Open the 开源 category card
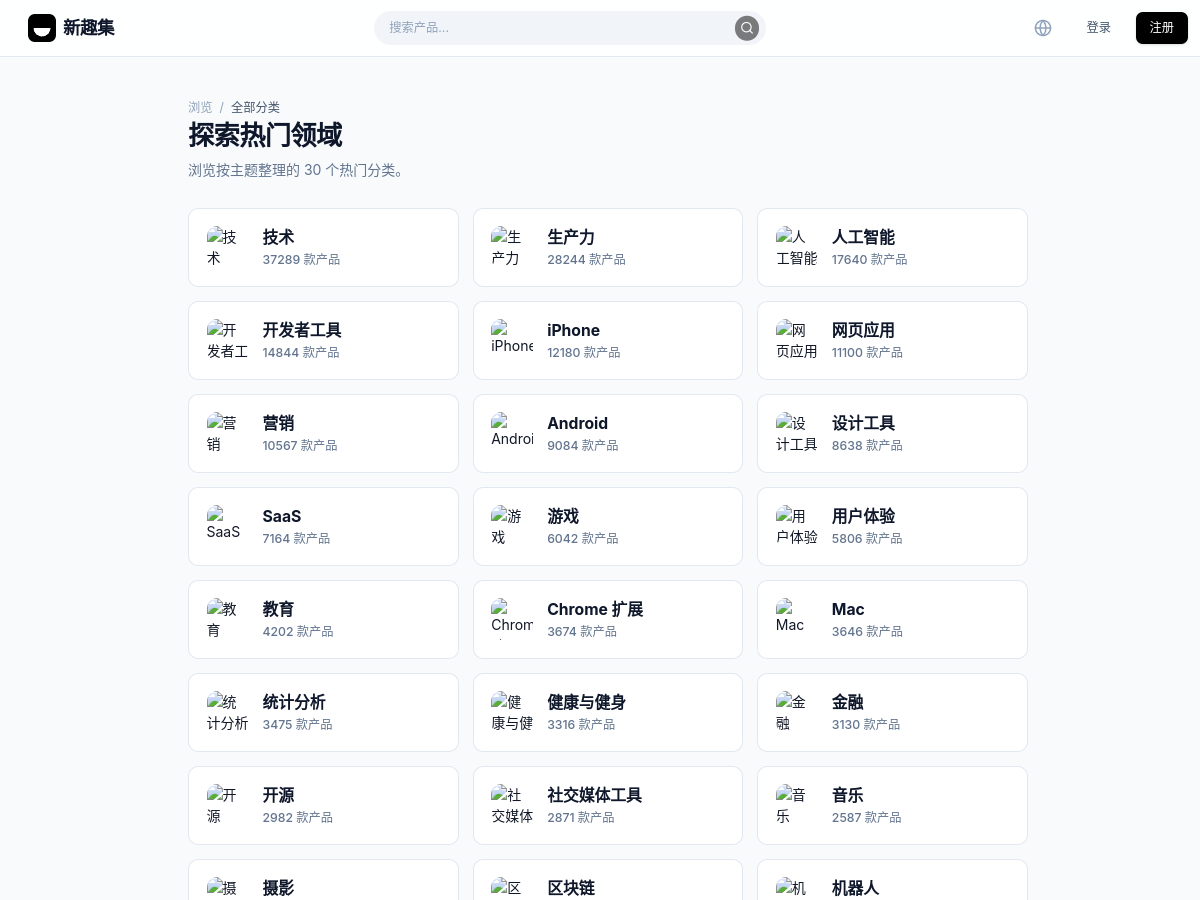The height and width of the screenshot is (900, 1200). tap(323, 805)
